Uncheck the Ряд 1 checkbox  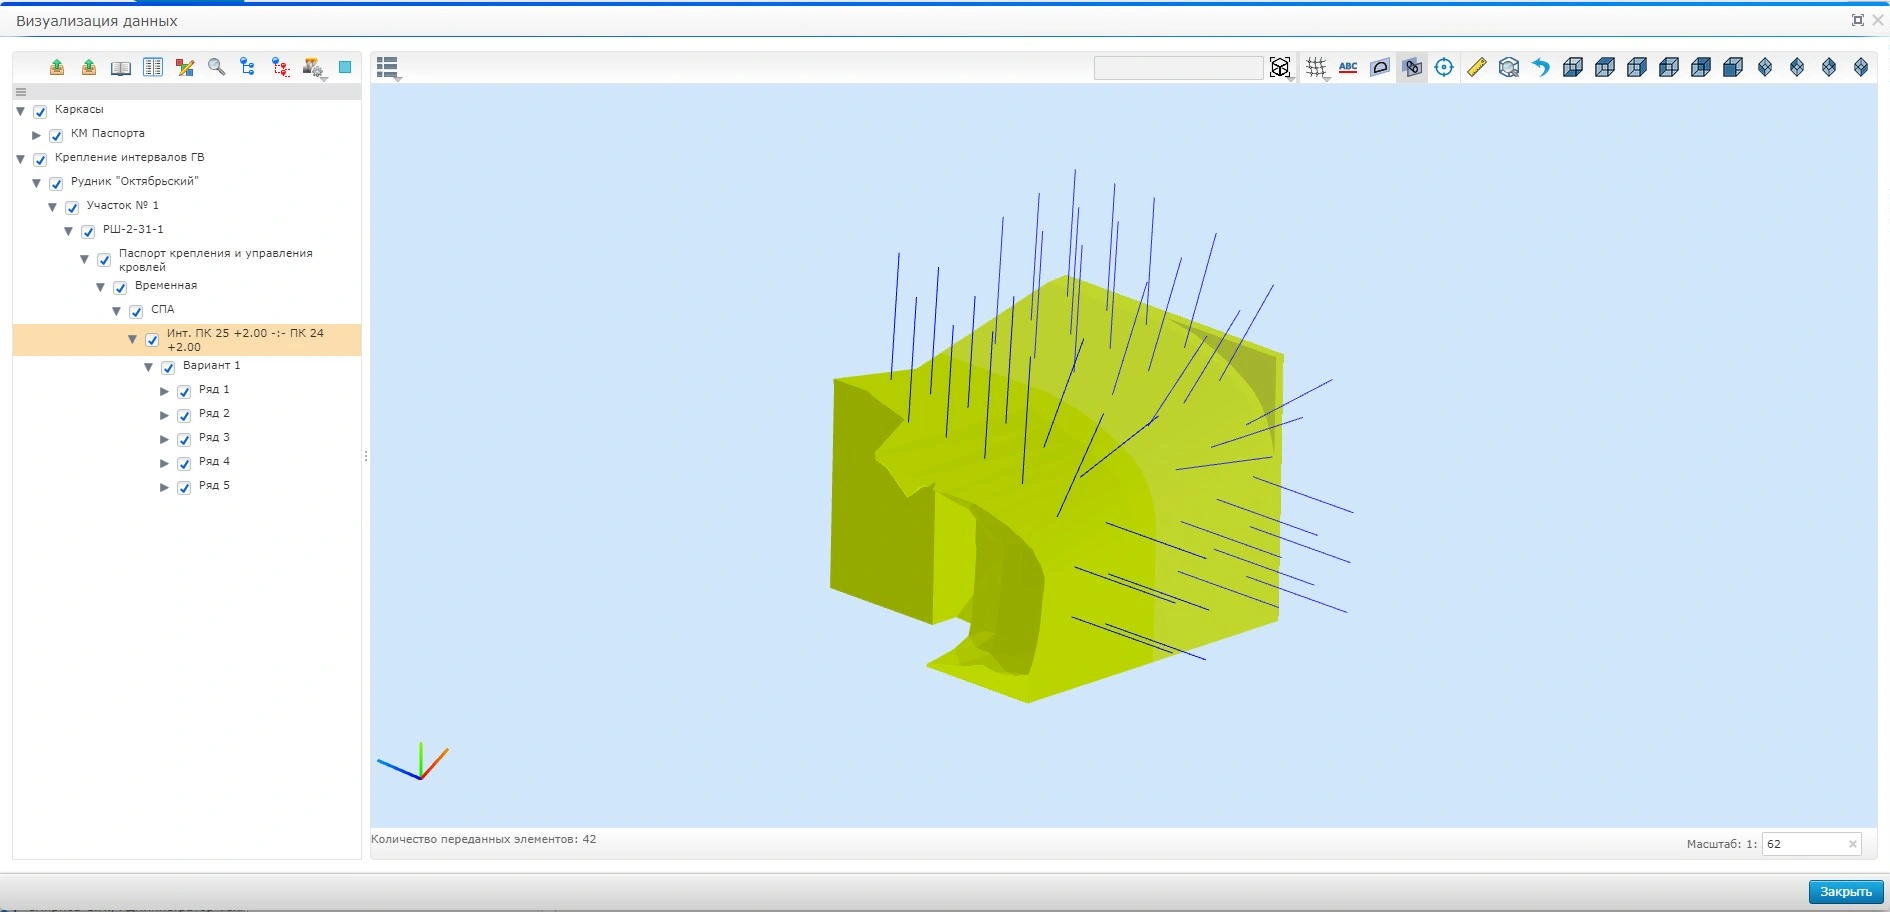click(184, 391)
